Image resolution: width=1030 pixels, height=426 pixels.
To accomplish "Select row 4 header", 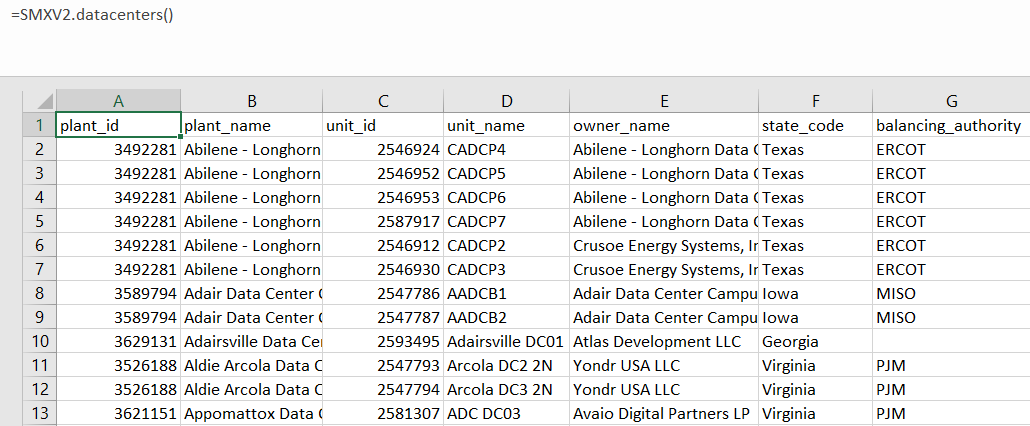I will pyautogui.click(x=39, y=198).
